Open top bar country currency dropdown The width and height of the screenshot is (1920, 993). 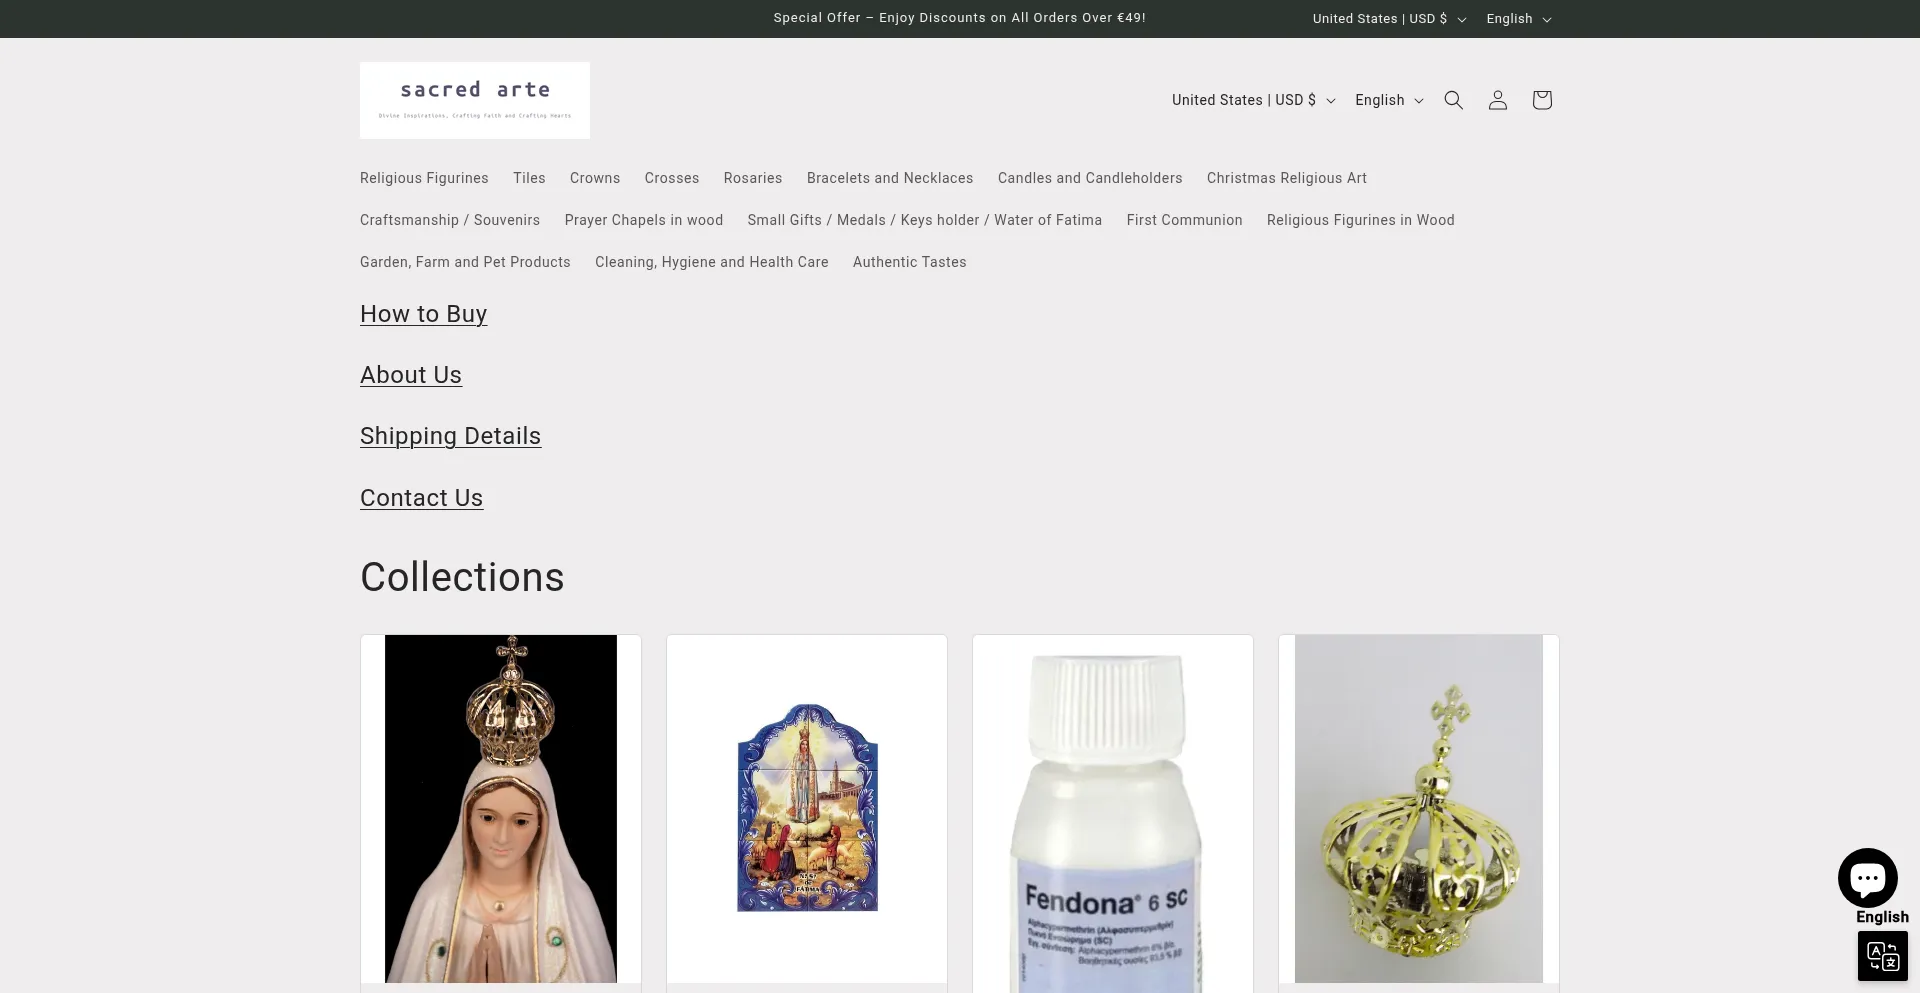[x=1389, y=19]
